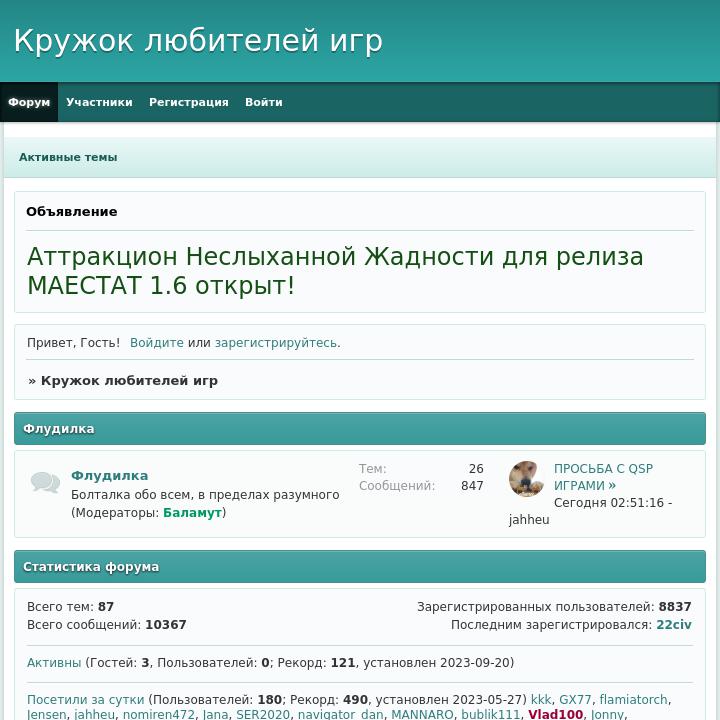Click the Сегодня 02:51:16 timestamp text
This screenshot has height=720, width=720.
click(609, 502)
